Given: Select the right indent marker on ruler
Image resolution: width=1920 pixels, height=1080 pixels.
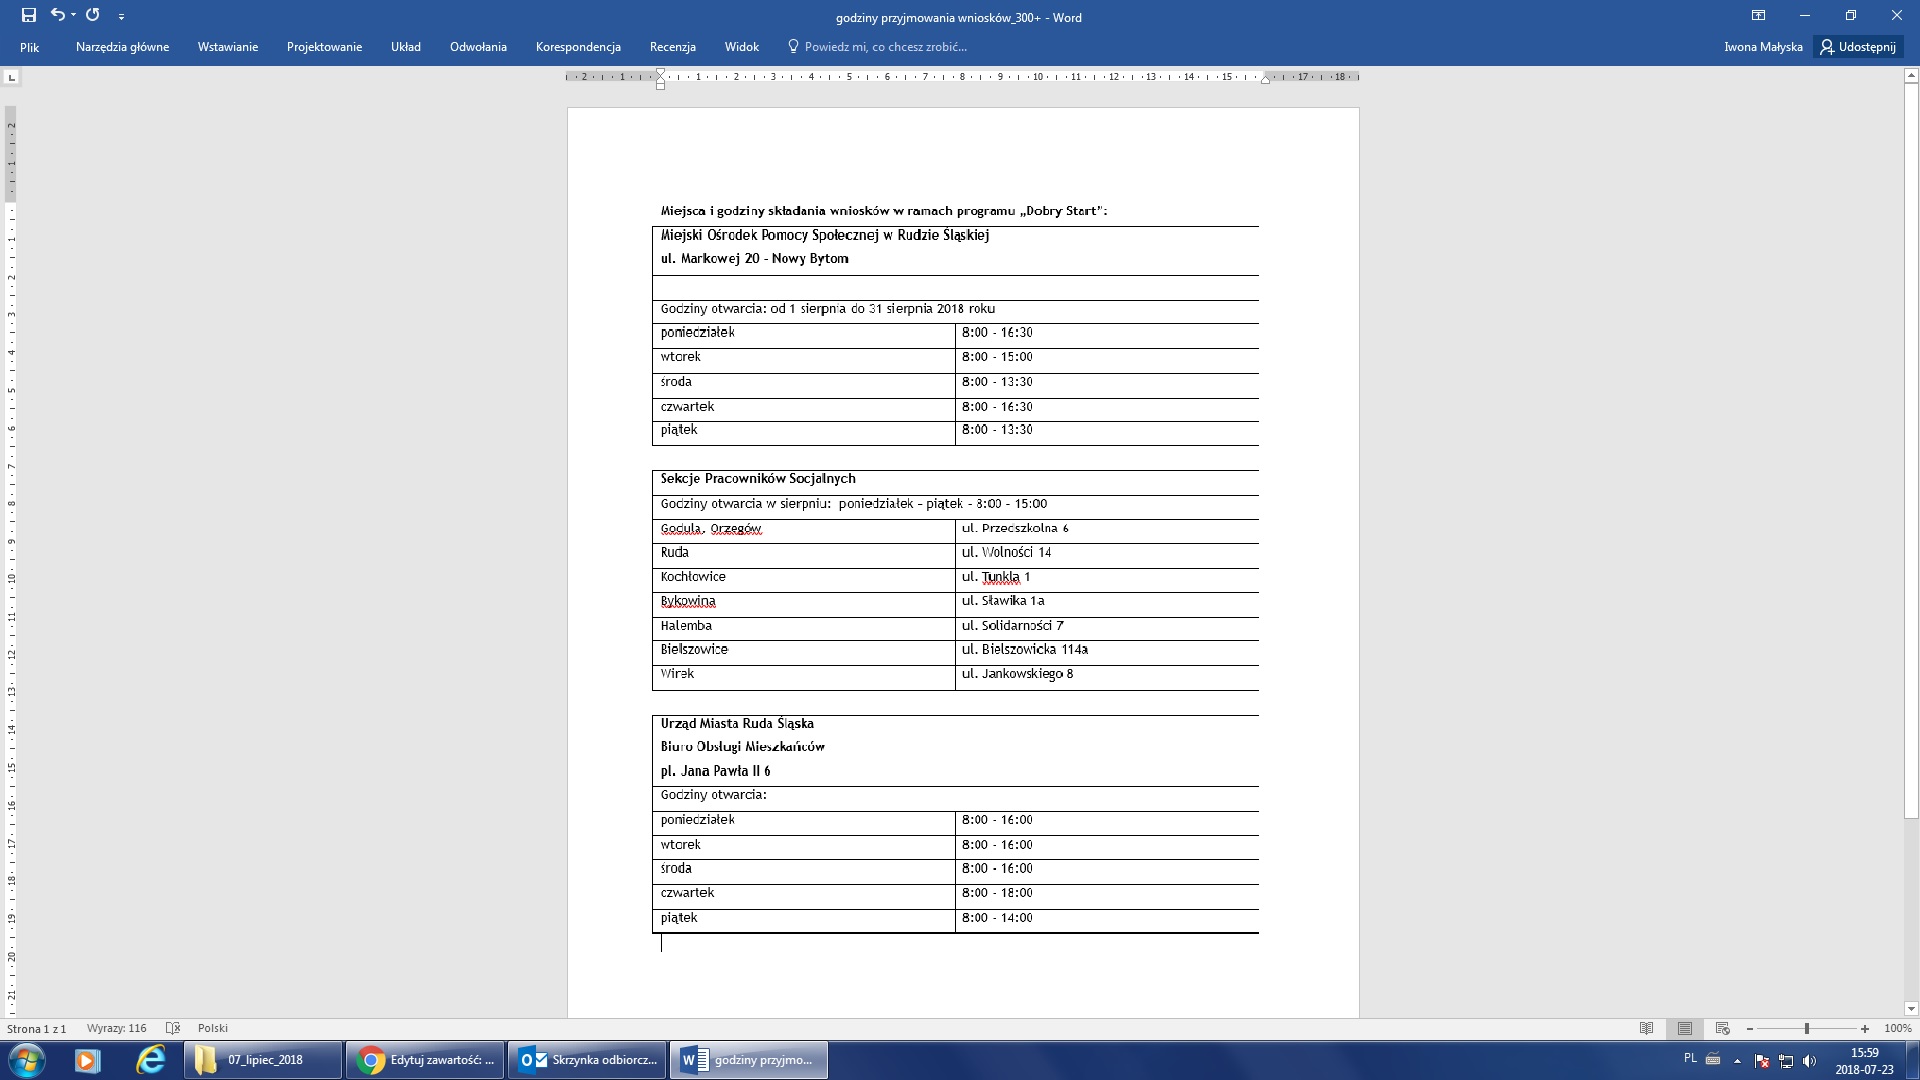Looking at the screenshot, I should pos(1265,79).
